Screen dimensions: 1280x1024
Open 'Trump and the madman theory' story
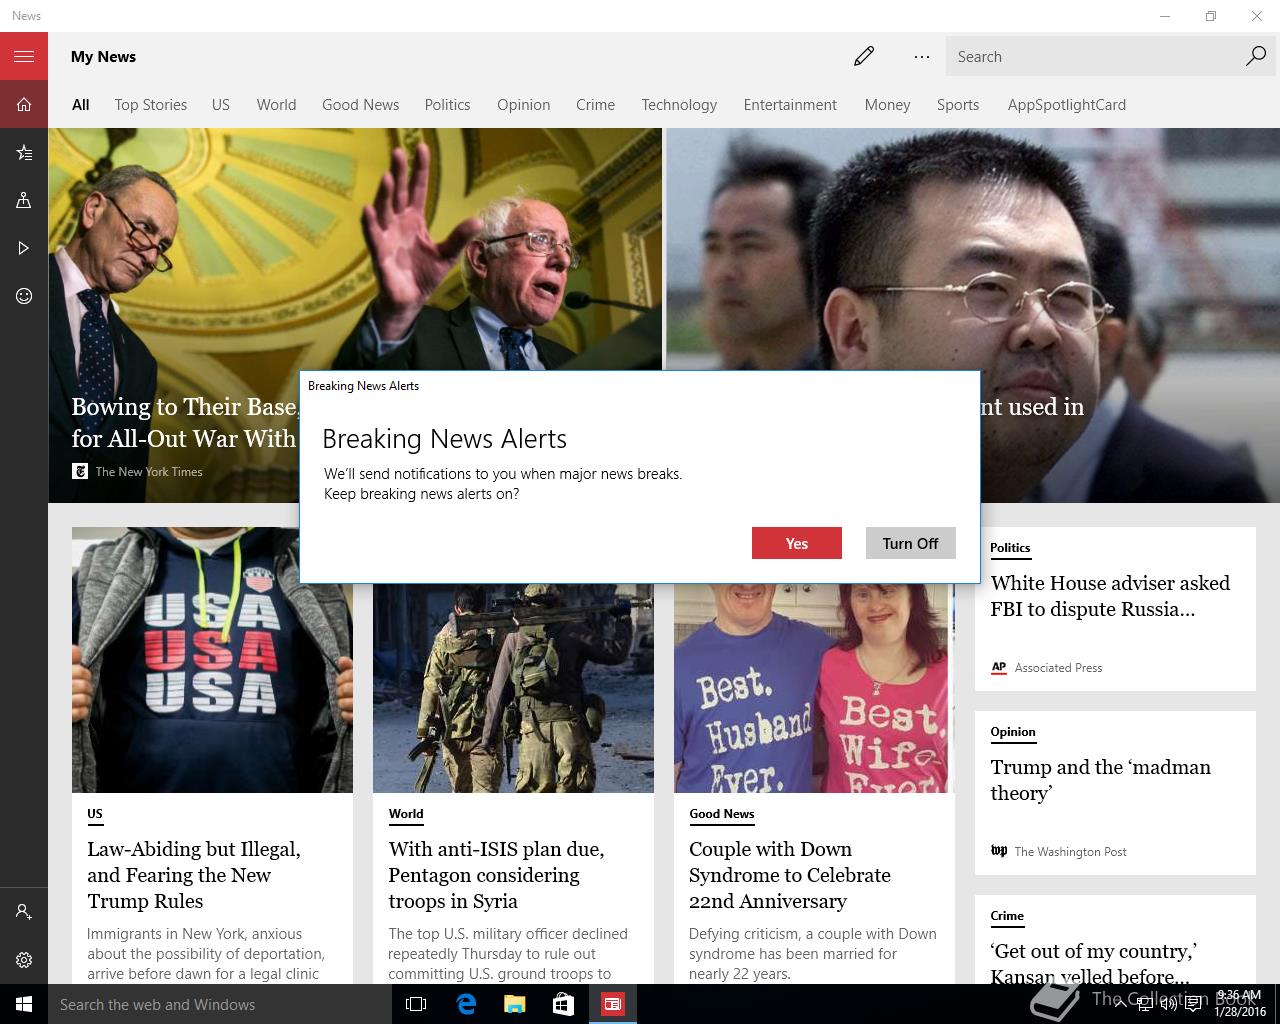click(x=1100, y=780)
